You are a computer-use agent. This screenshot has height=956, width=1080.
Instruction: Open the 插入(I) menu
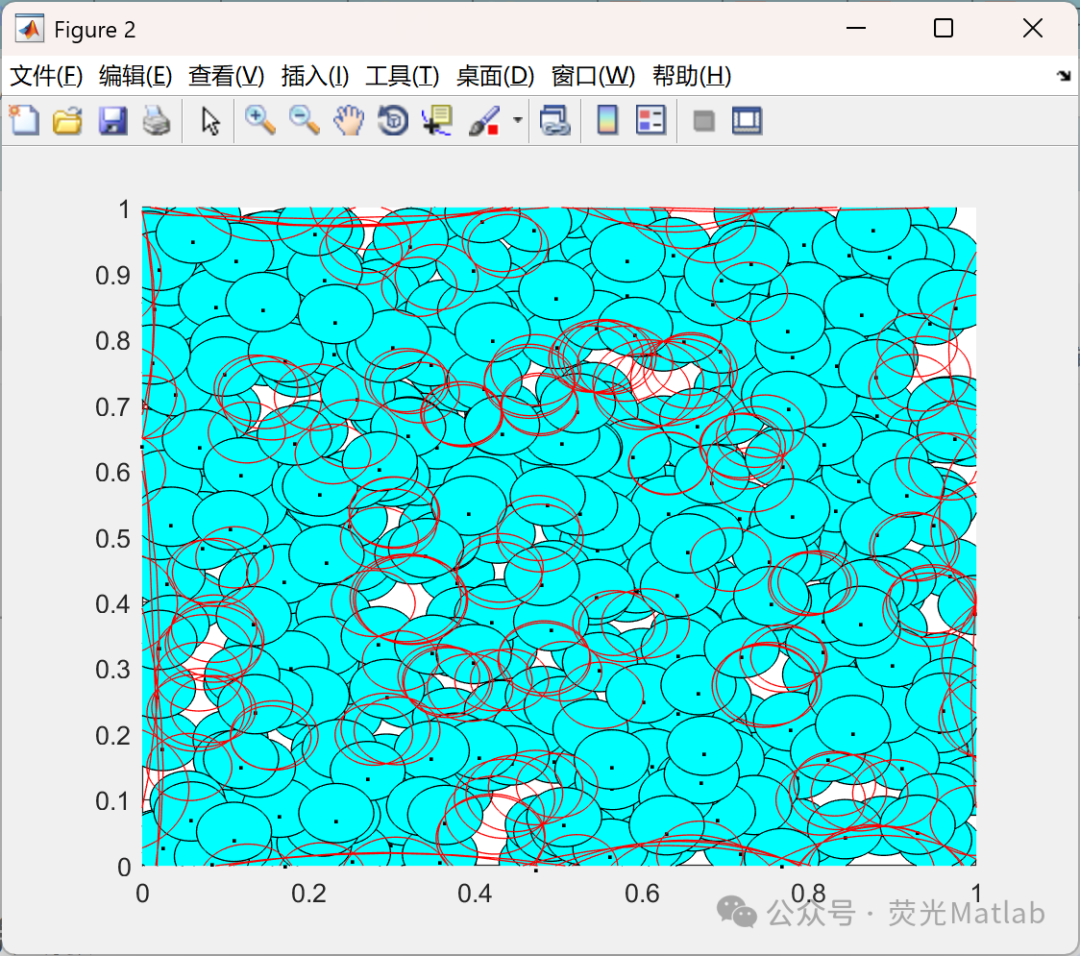pos(315,75)
